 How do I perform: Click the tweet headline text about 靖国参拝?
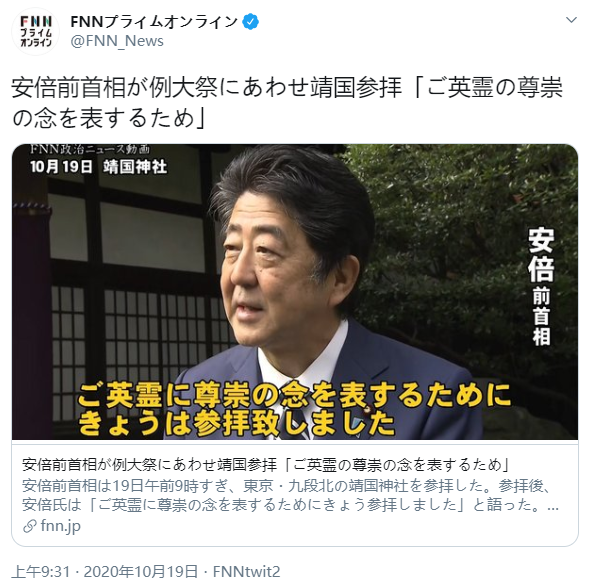pyautogui.click(x=287, y=103)
